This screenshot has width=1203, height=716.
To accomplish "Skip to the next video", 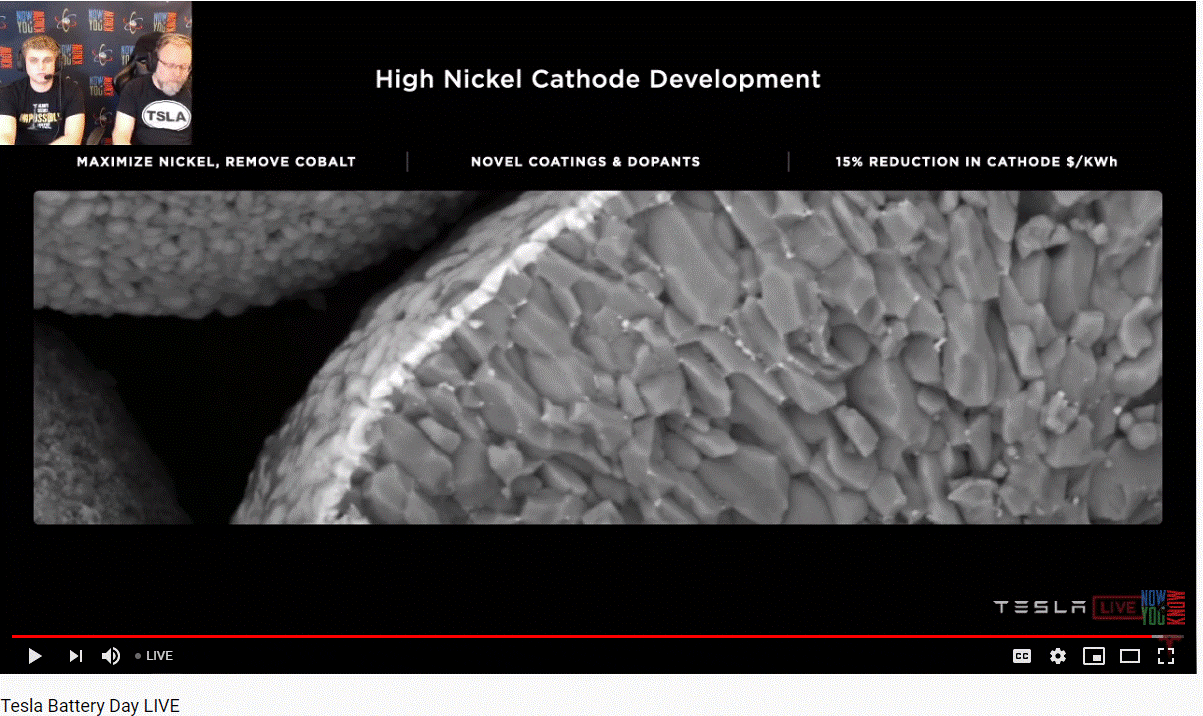I will pyautogui.click(x=76, y=656).
